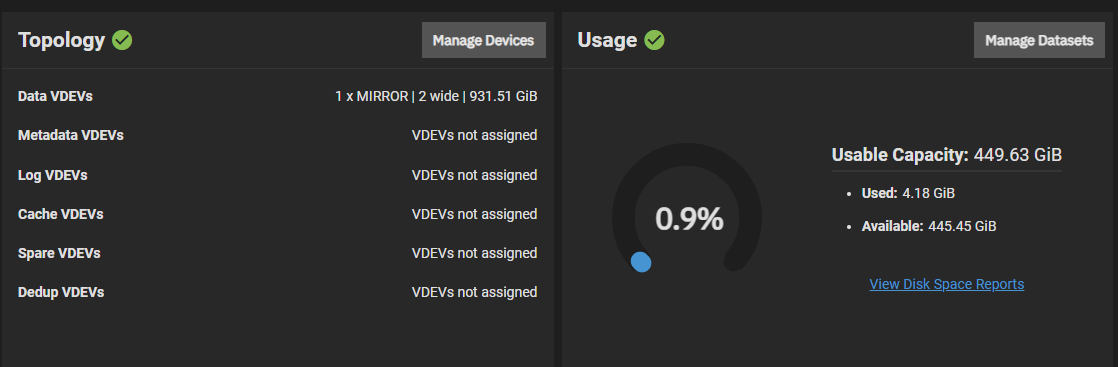Click the Usable Capacity 449.63 GiB text

947,155
